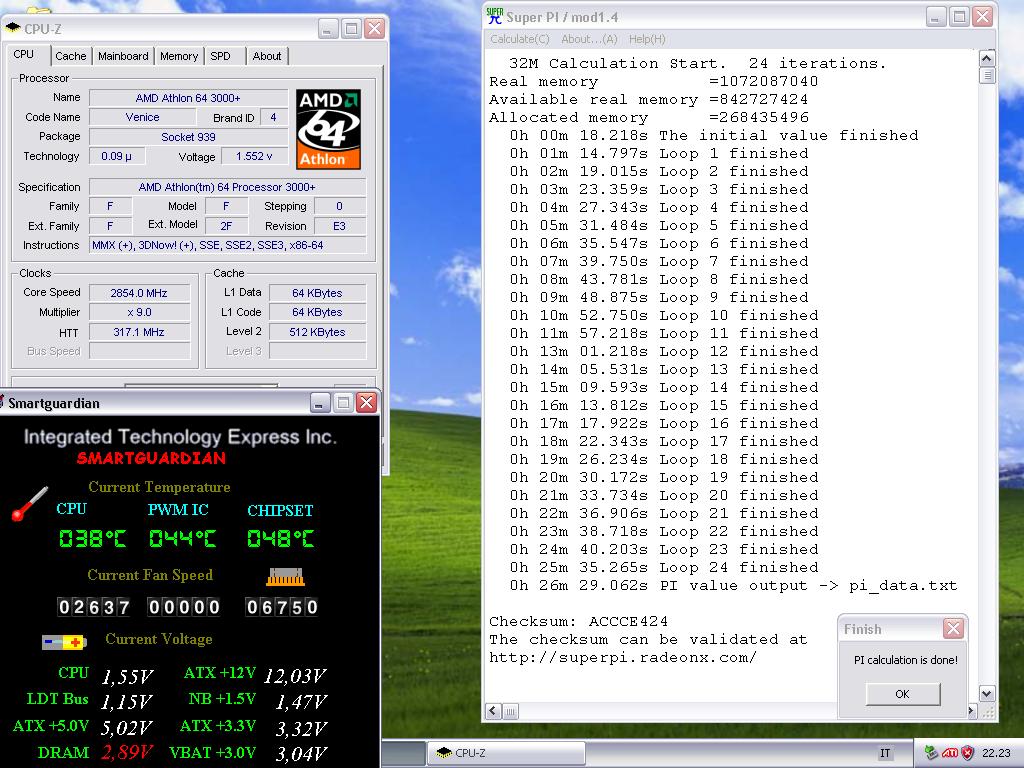The height and width of the screenshot is (768, 1024).
Task: Click the fan speed counter '06750'
Action: tap(282, 607)
